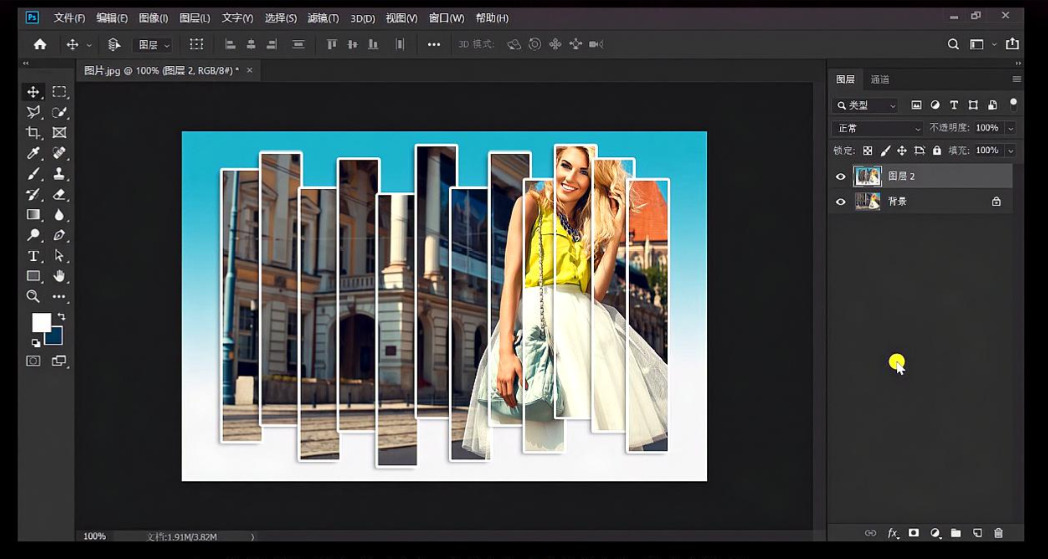The image size is (1048, 559).
Task: Open the 正常 blend mode dropdown
Action: click(878, 128)
